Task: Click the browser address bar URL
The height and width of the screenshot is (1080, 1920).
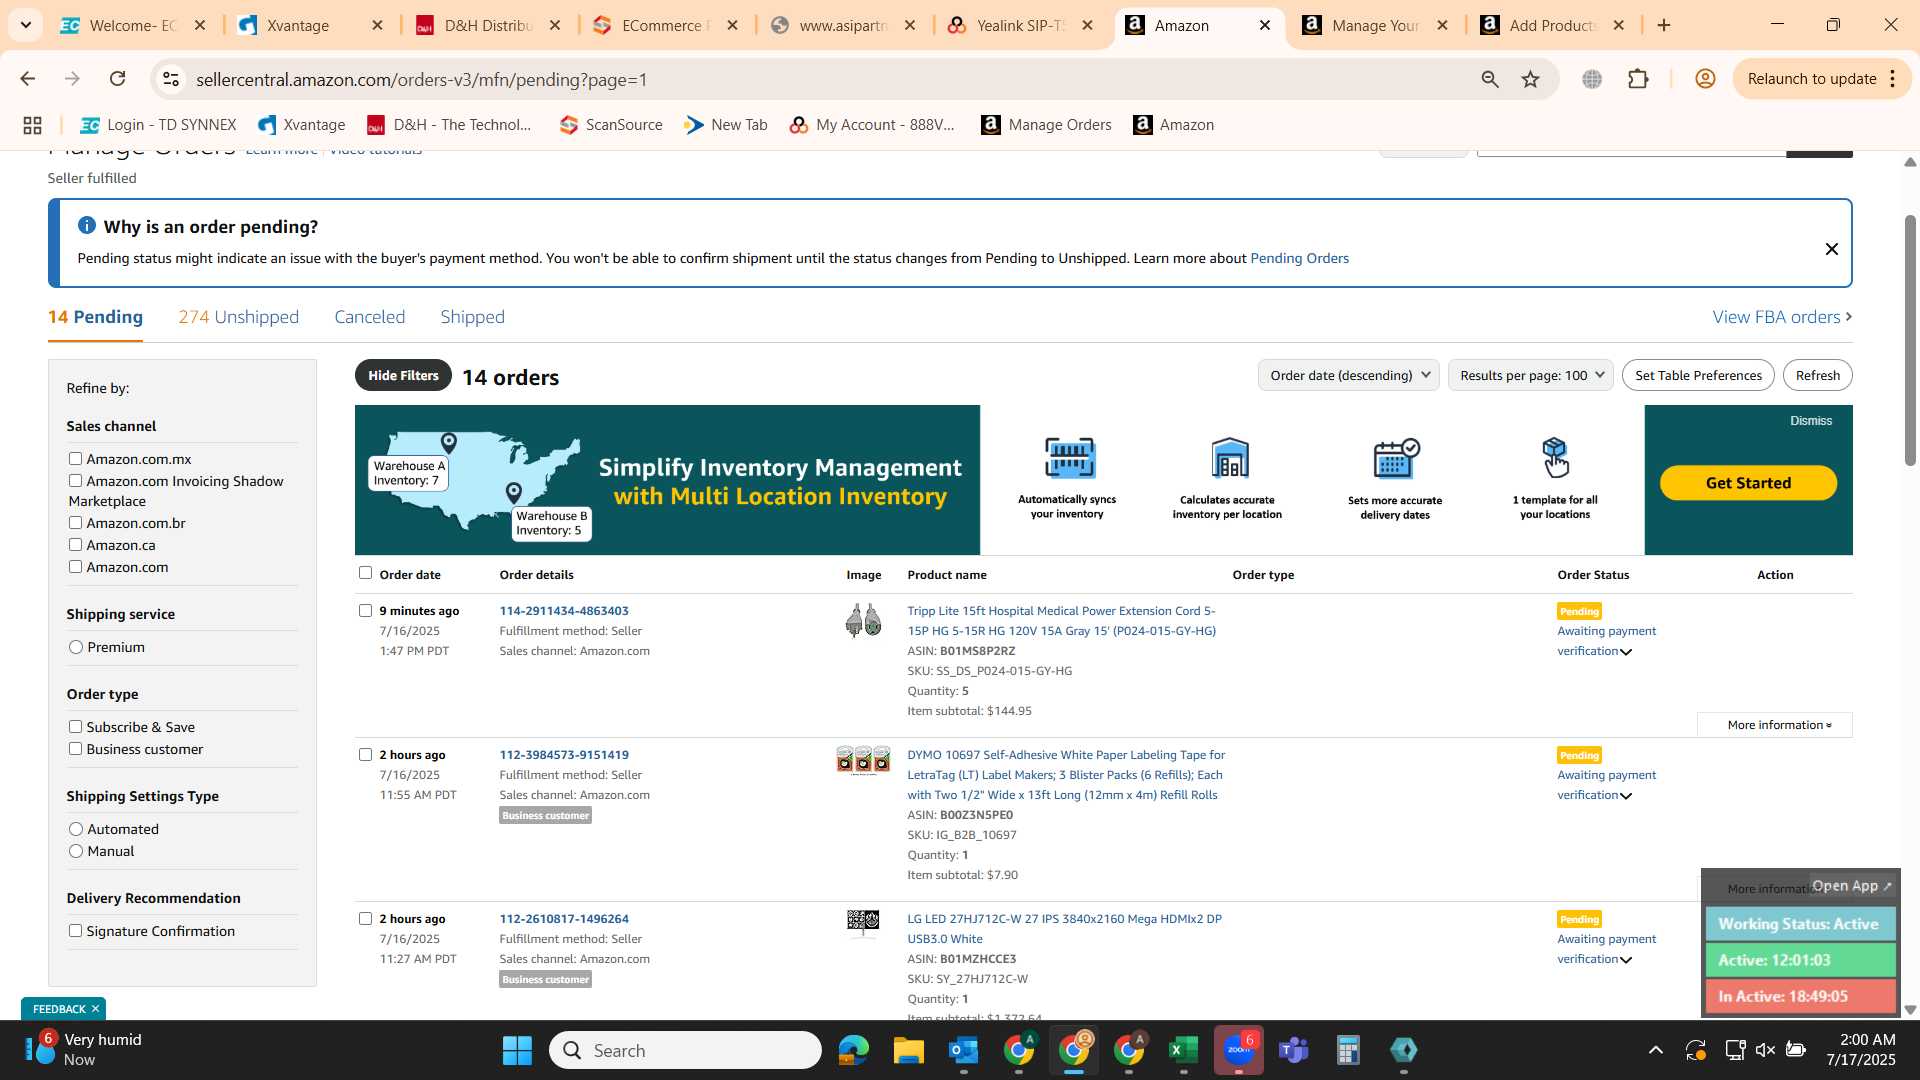Action: 421,79
